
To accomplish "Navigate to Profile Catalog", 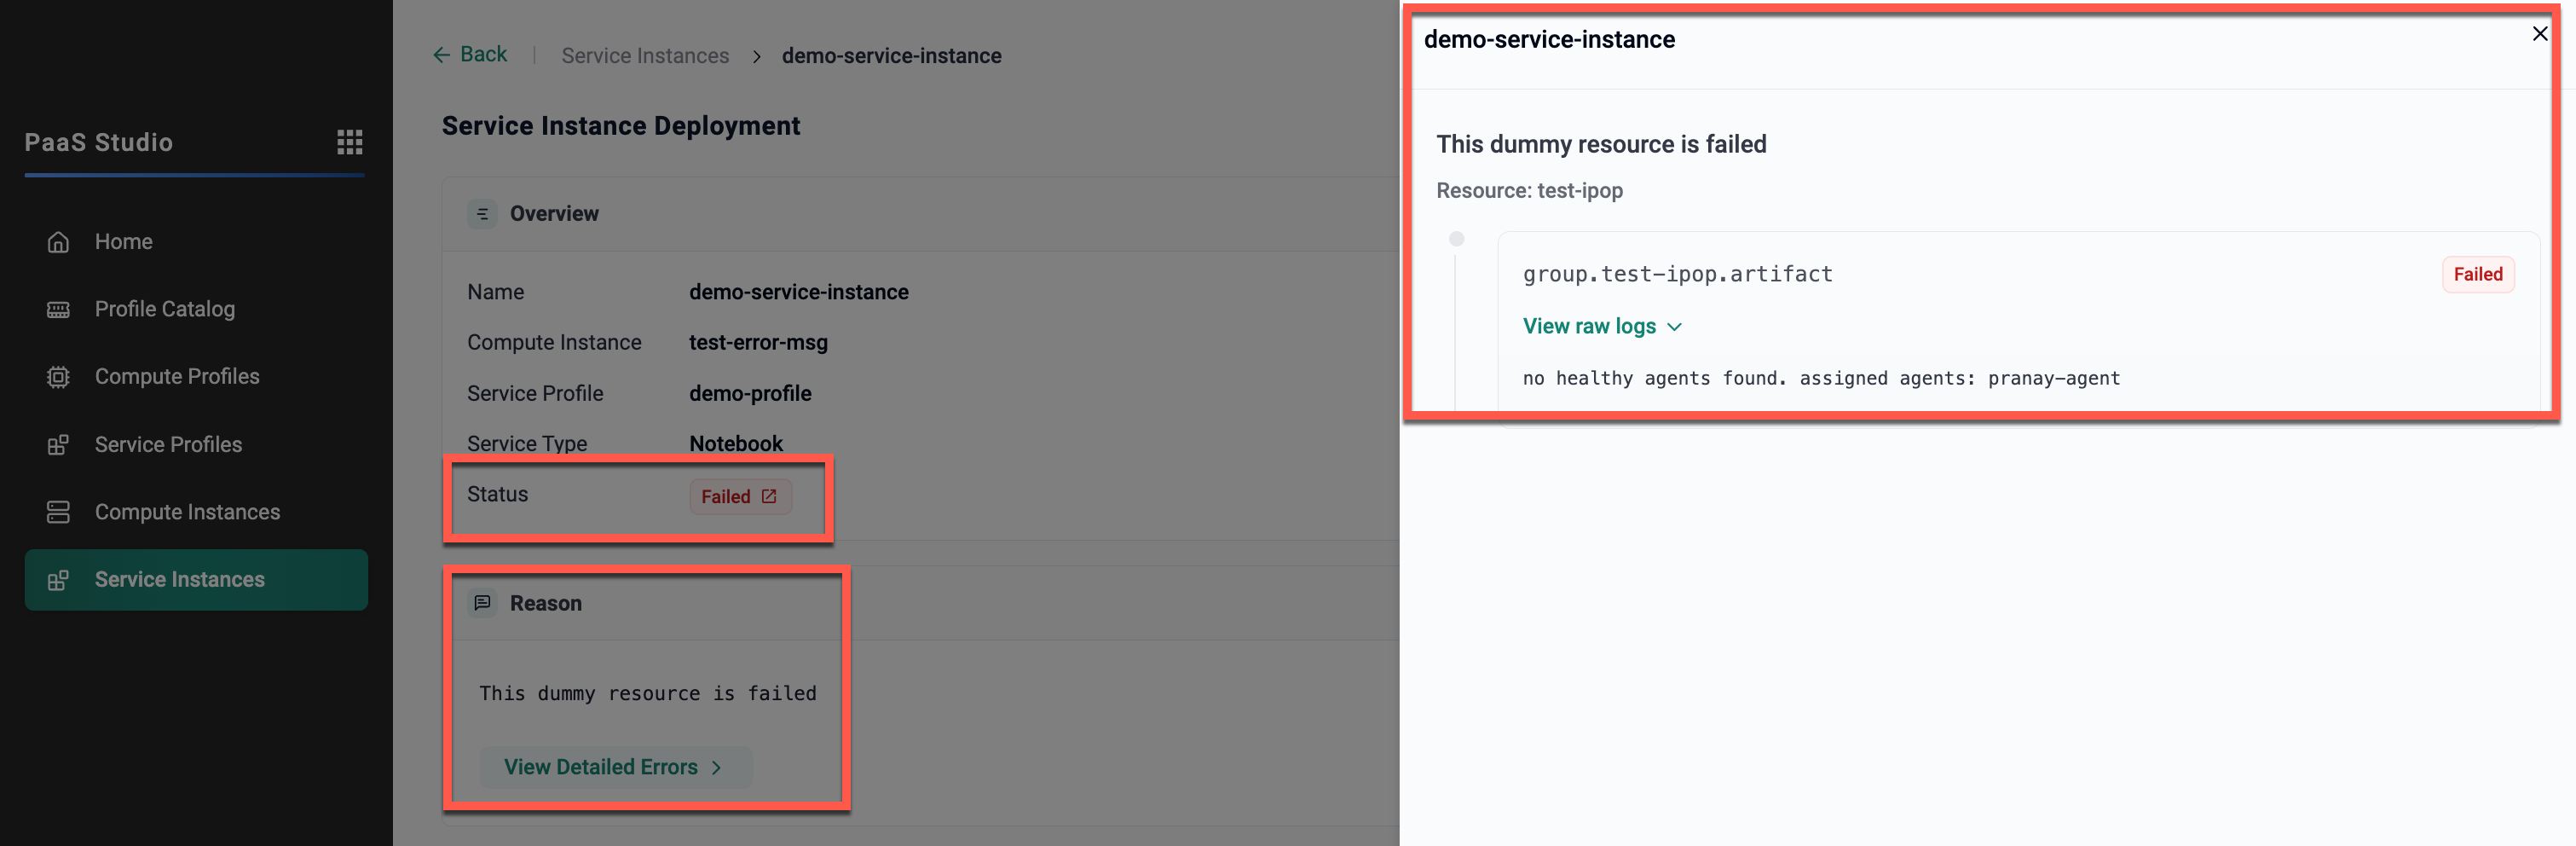I will [x=165, y=310].
